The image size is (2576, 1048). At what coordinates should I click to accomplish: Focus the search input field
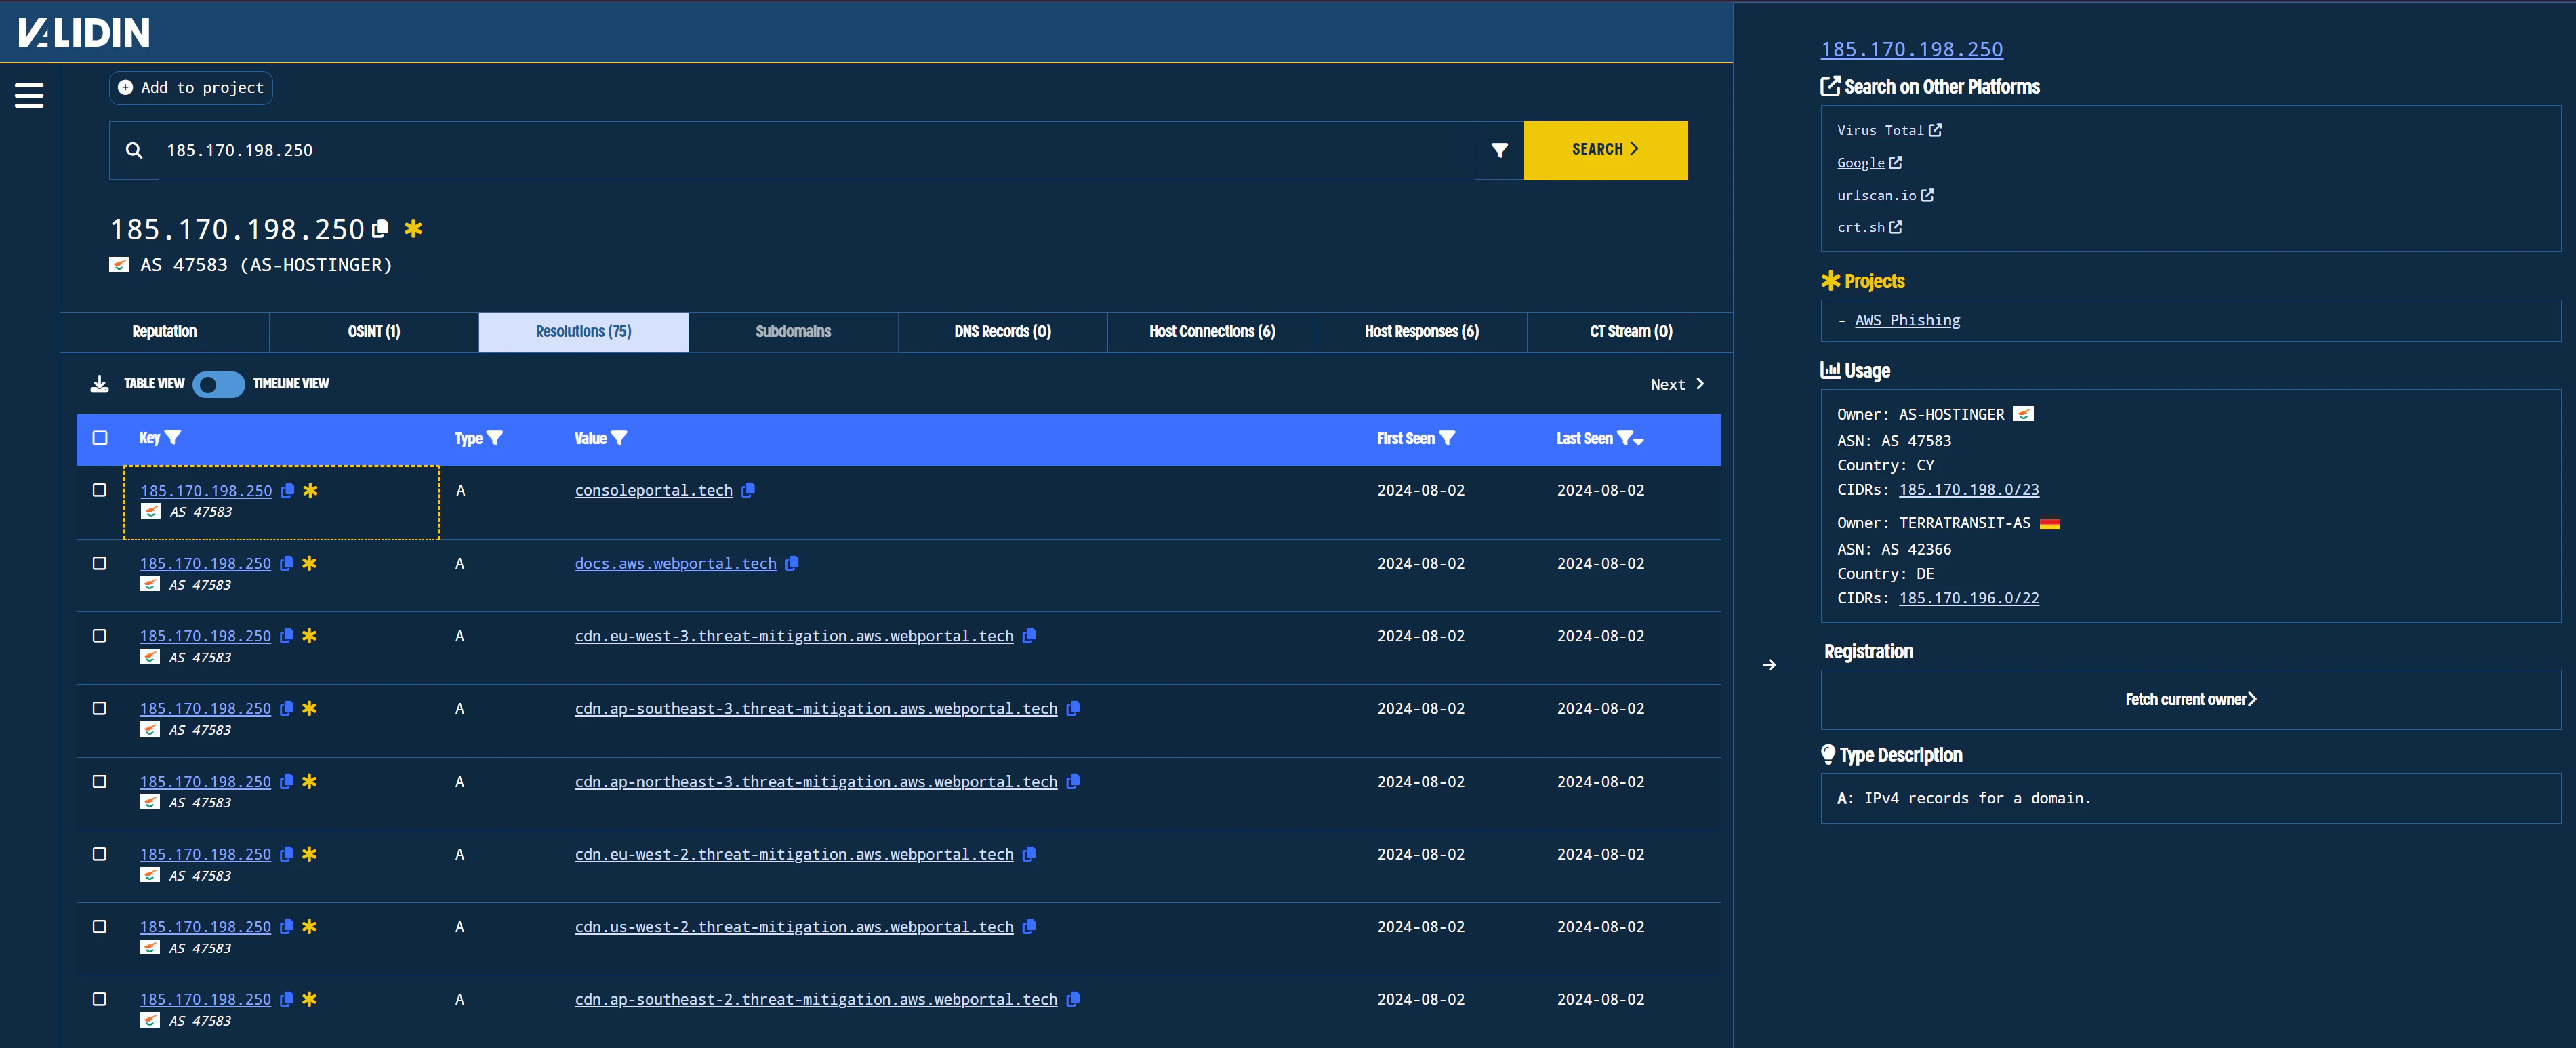click(x=815, y=150)
